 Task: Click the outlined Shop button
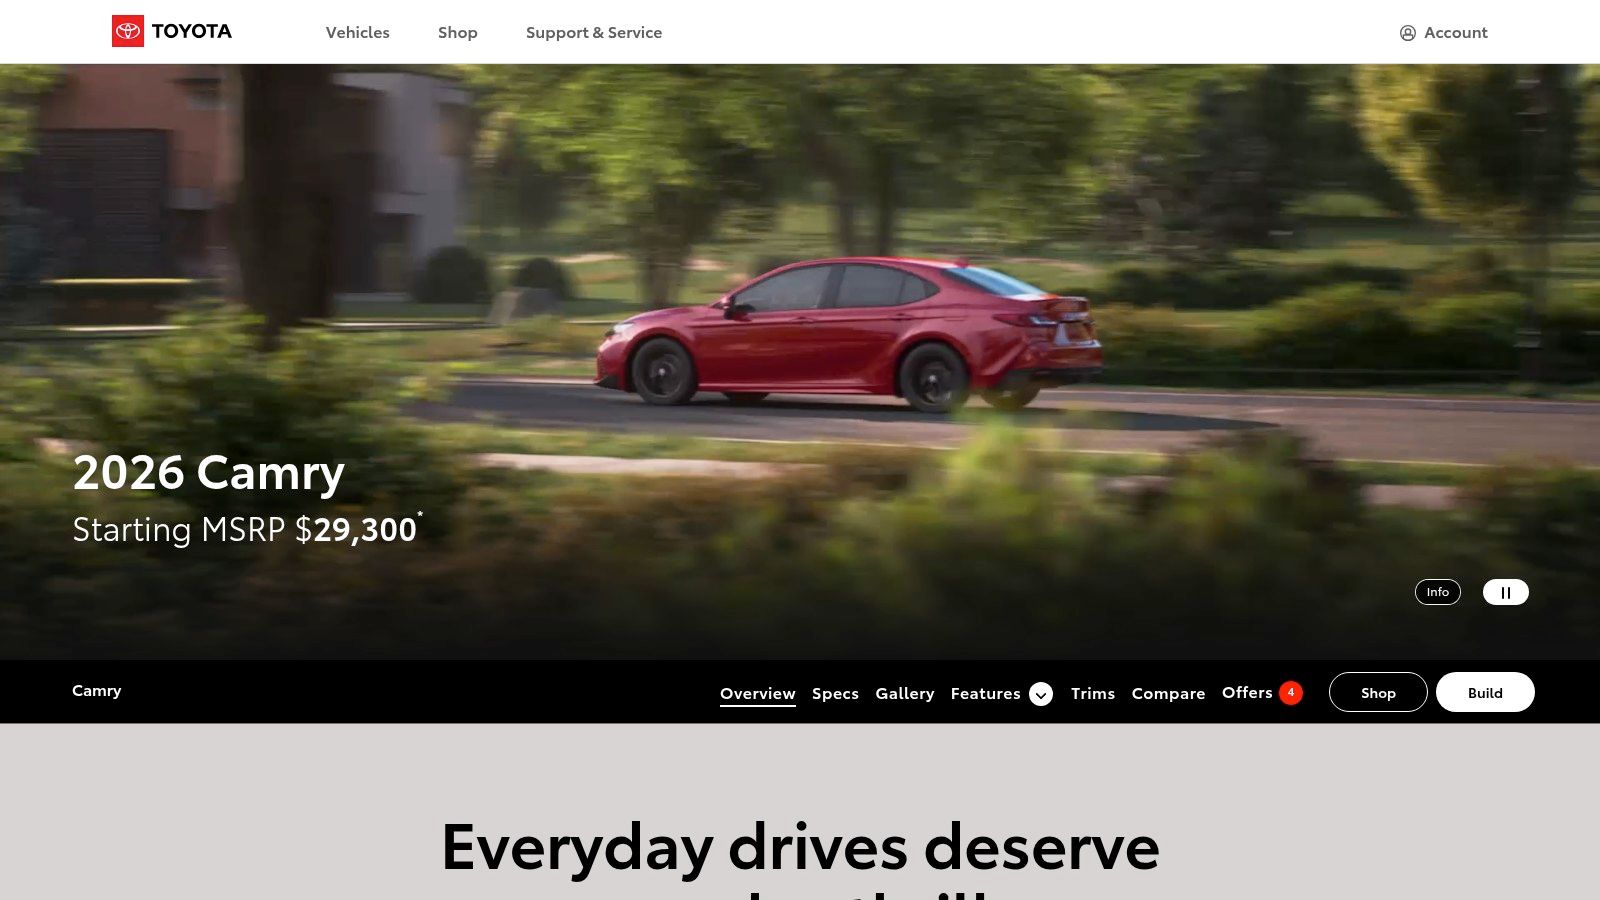[x=1378, y=692]
